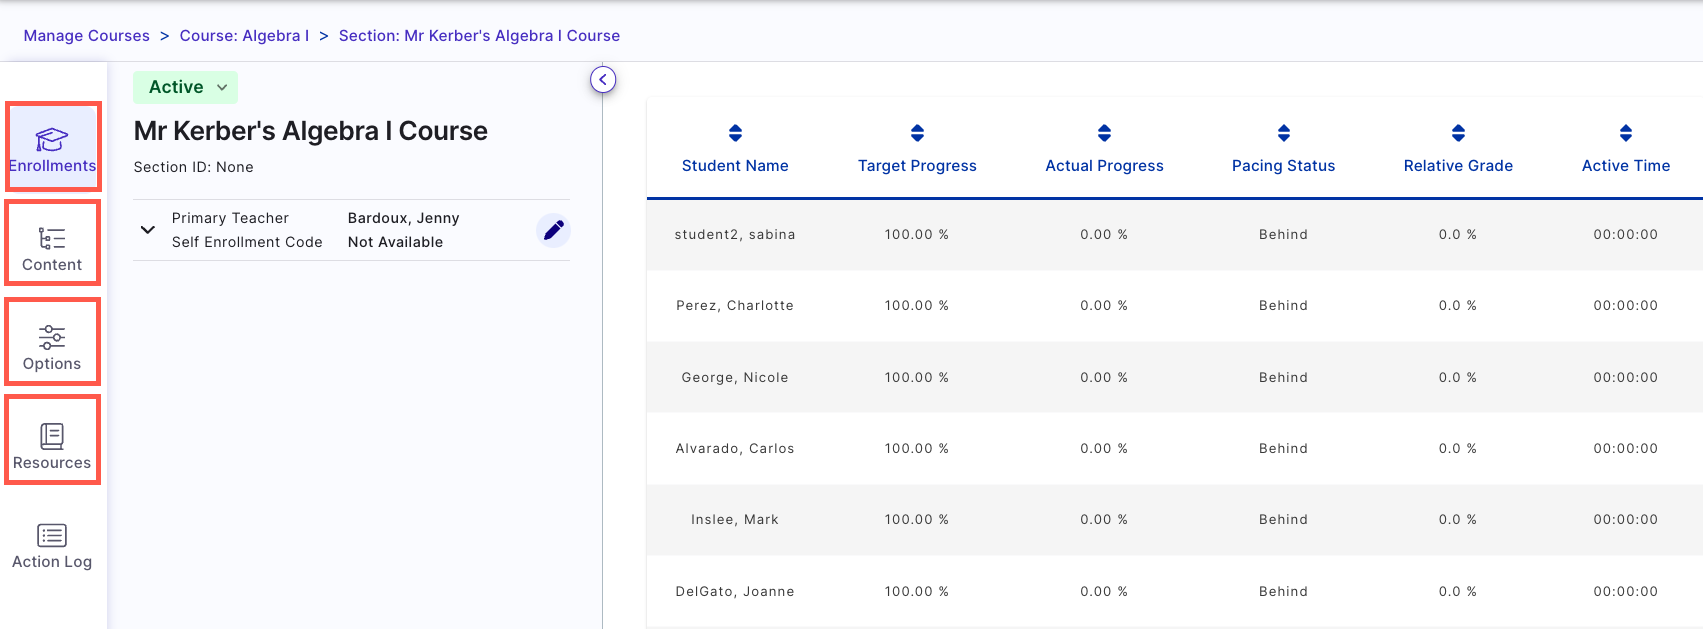Click the section title "Mr Kerber's Algebra I Course"
Viewport: 1703px width, 629px height.
tap(311, 131)
